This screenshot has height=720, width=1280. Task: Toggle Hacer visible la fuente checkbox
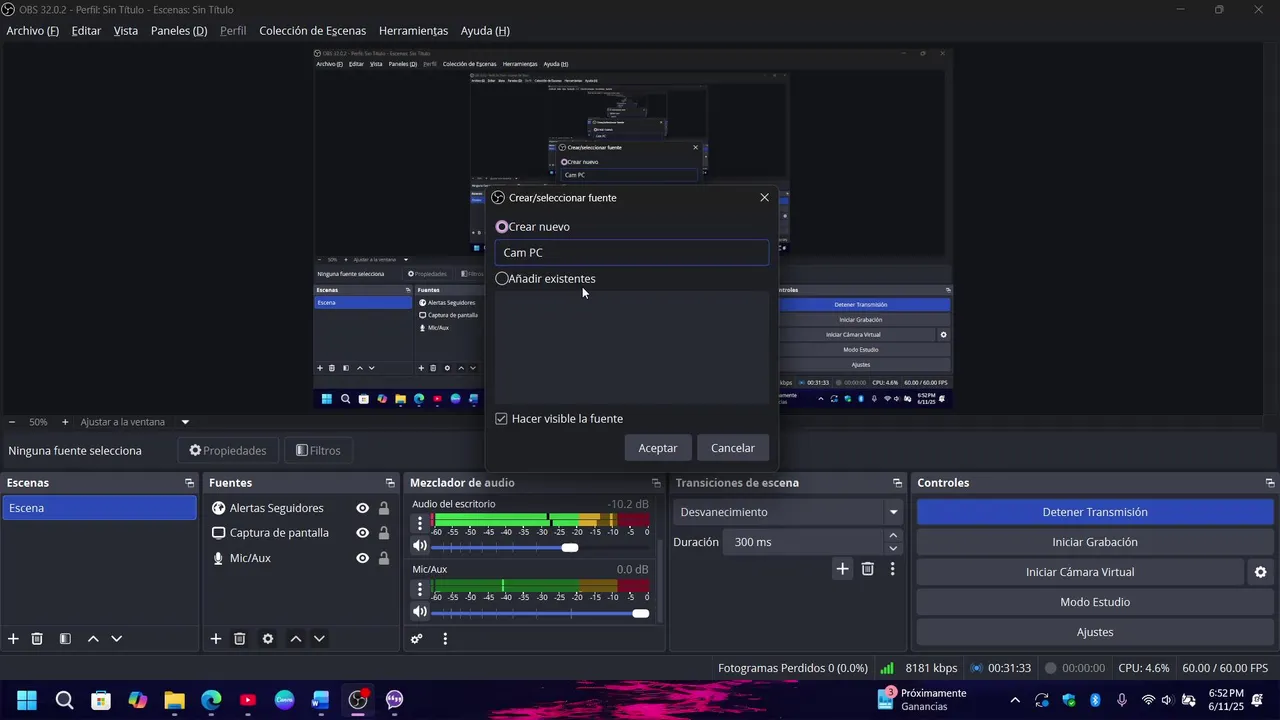point(502,419)
